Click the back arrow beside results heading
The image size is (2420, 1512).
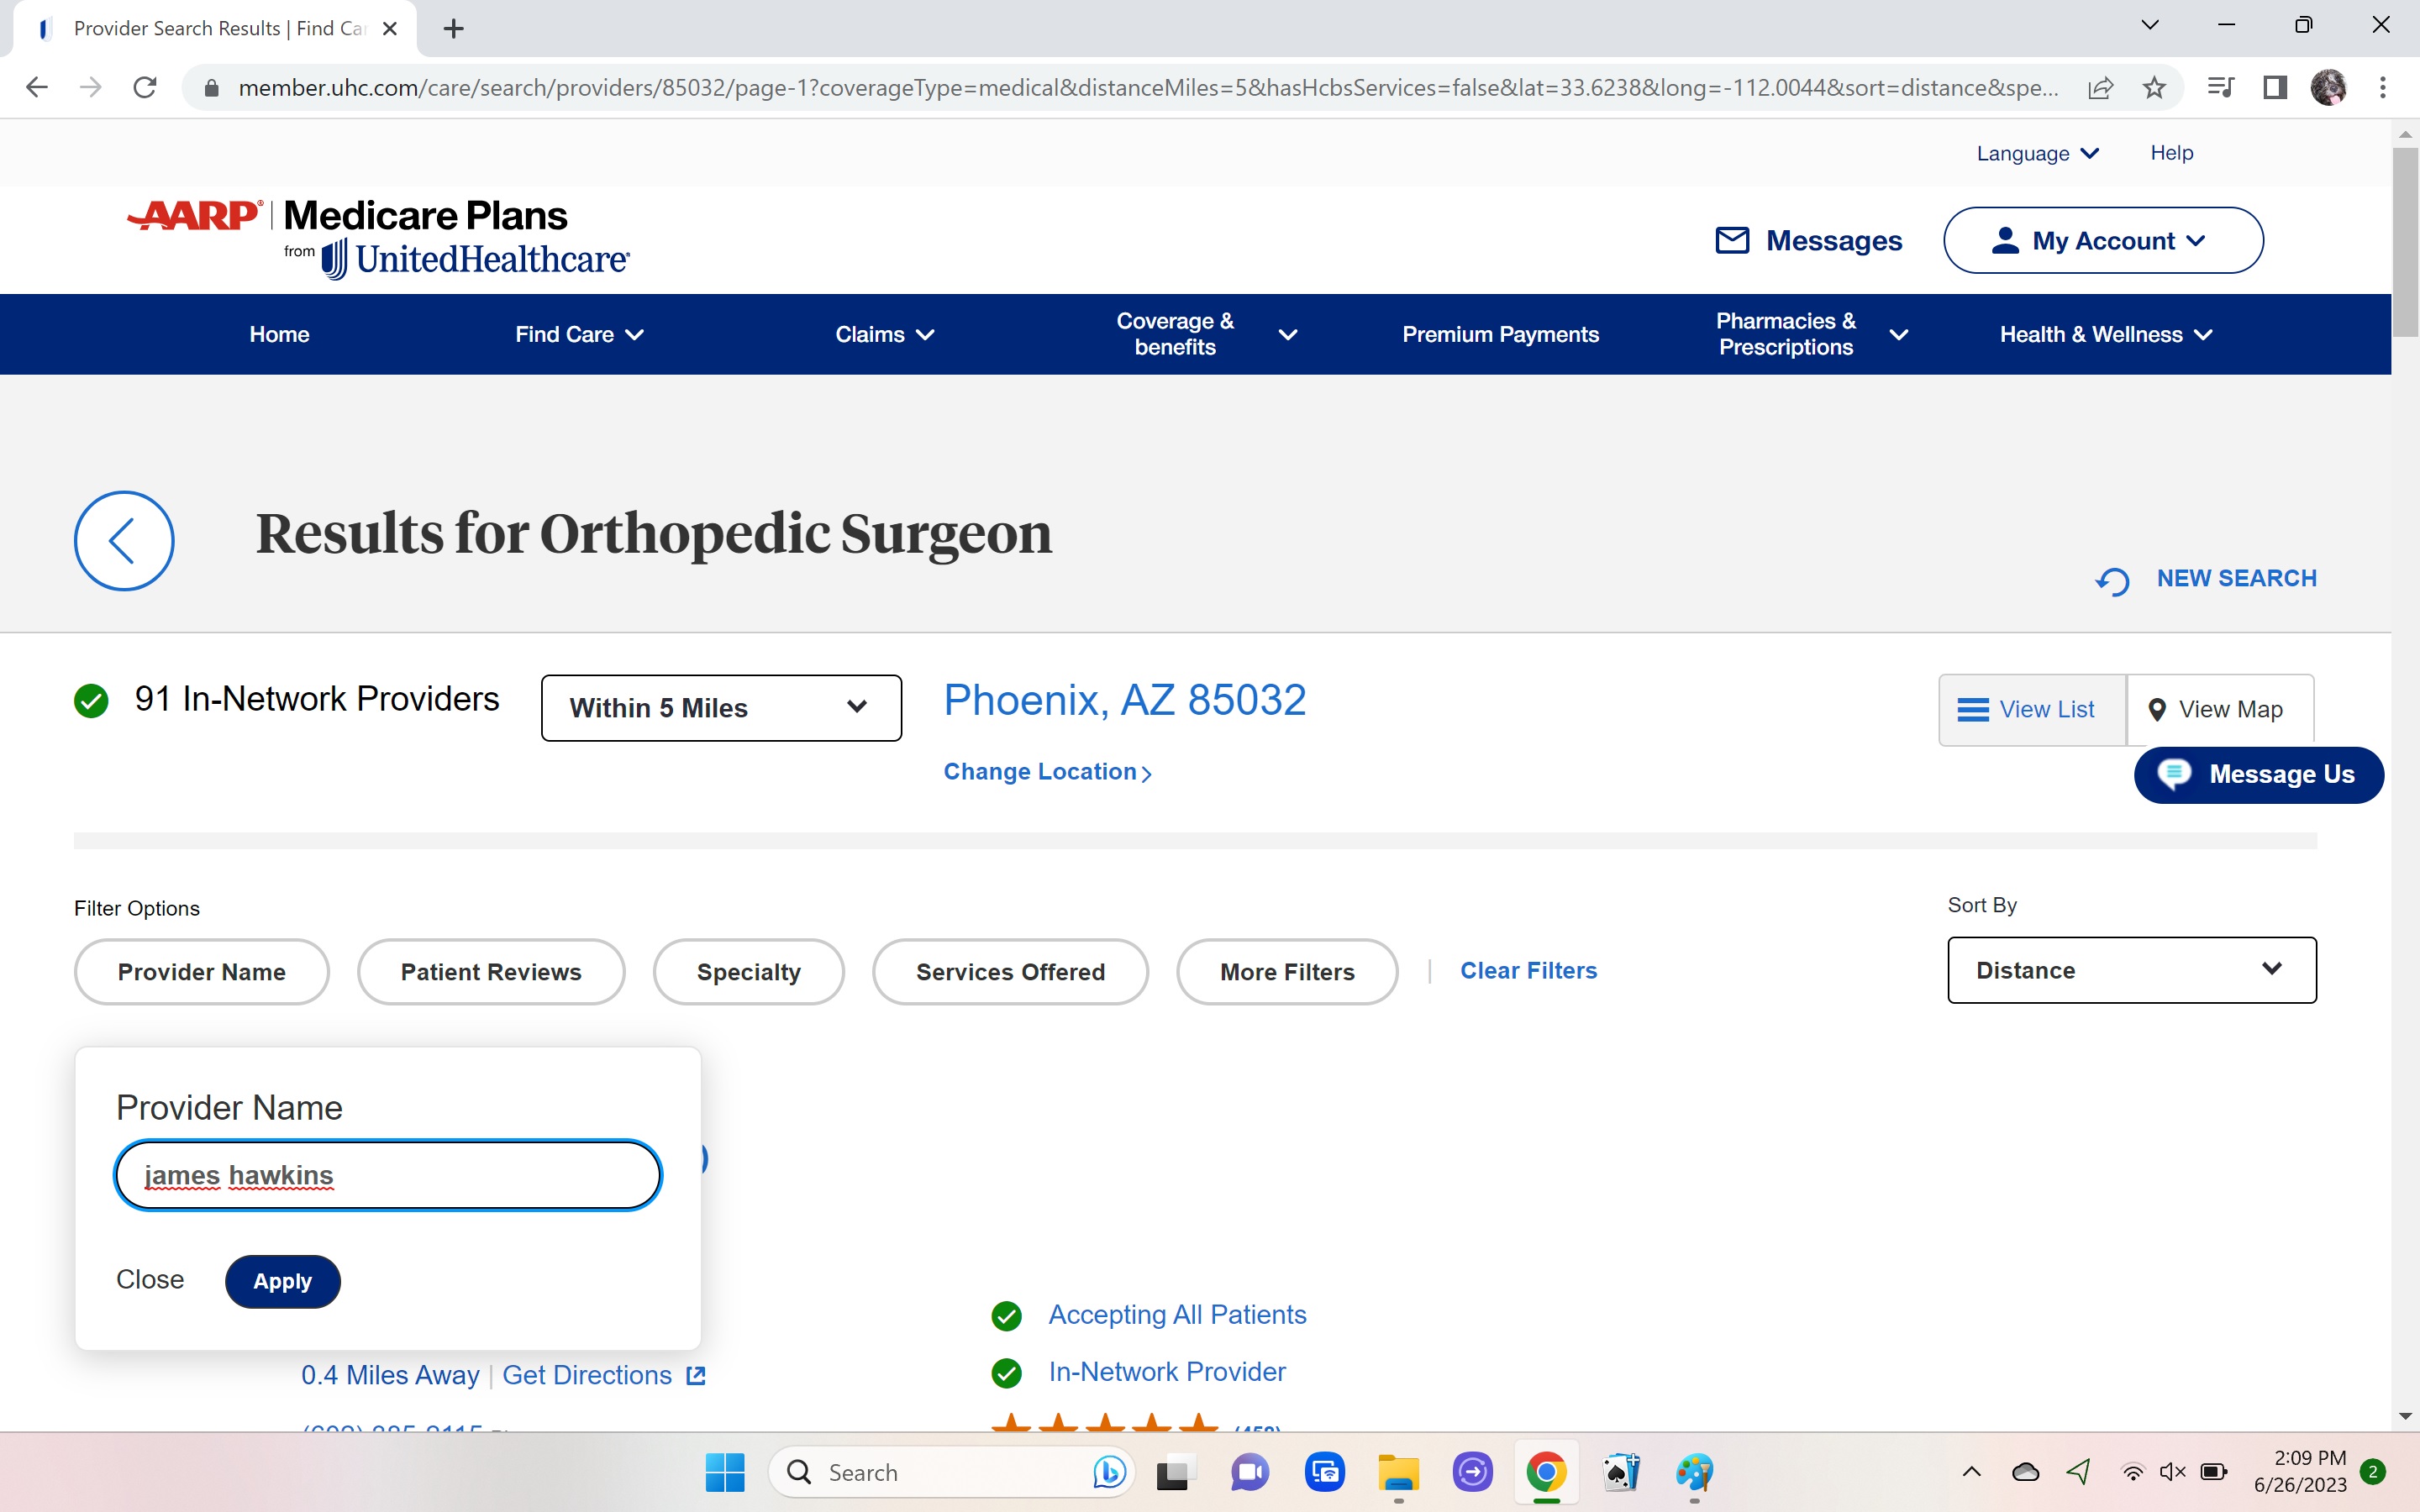tap(123, 540)
